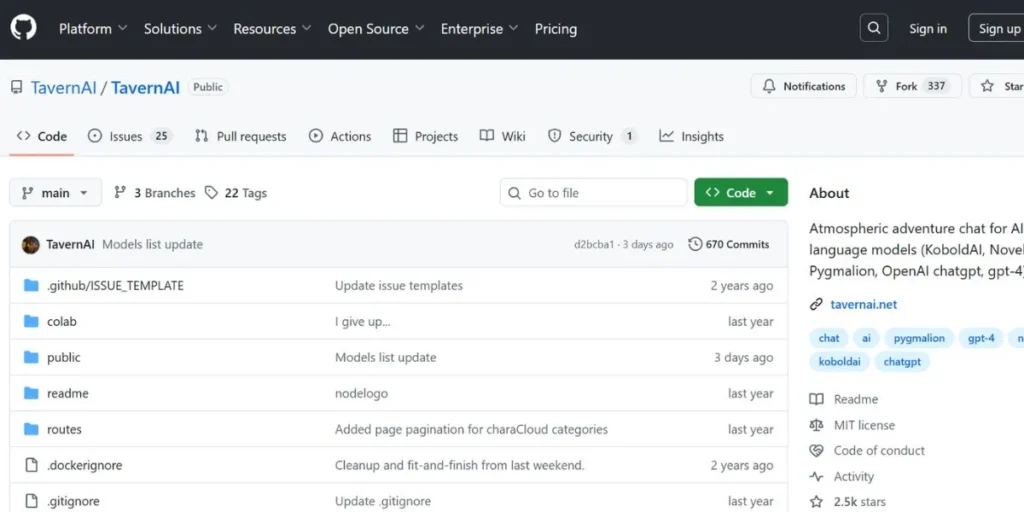The width and height of the screenshot is (1024, 512).
Task: Select the gpt-4 topic tag
Action: coord(981,338)
